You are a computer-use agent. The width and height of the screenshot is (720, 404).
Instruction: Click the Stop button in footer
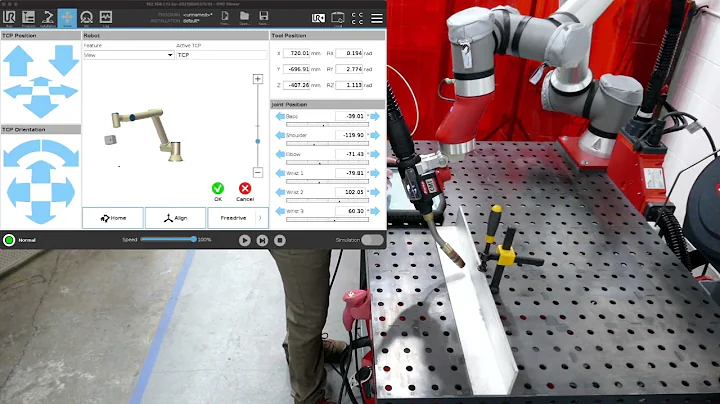click(280, 240)
